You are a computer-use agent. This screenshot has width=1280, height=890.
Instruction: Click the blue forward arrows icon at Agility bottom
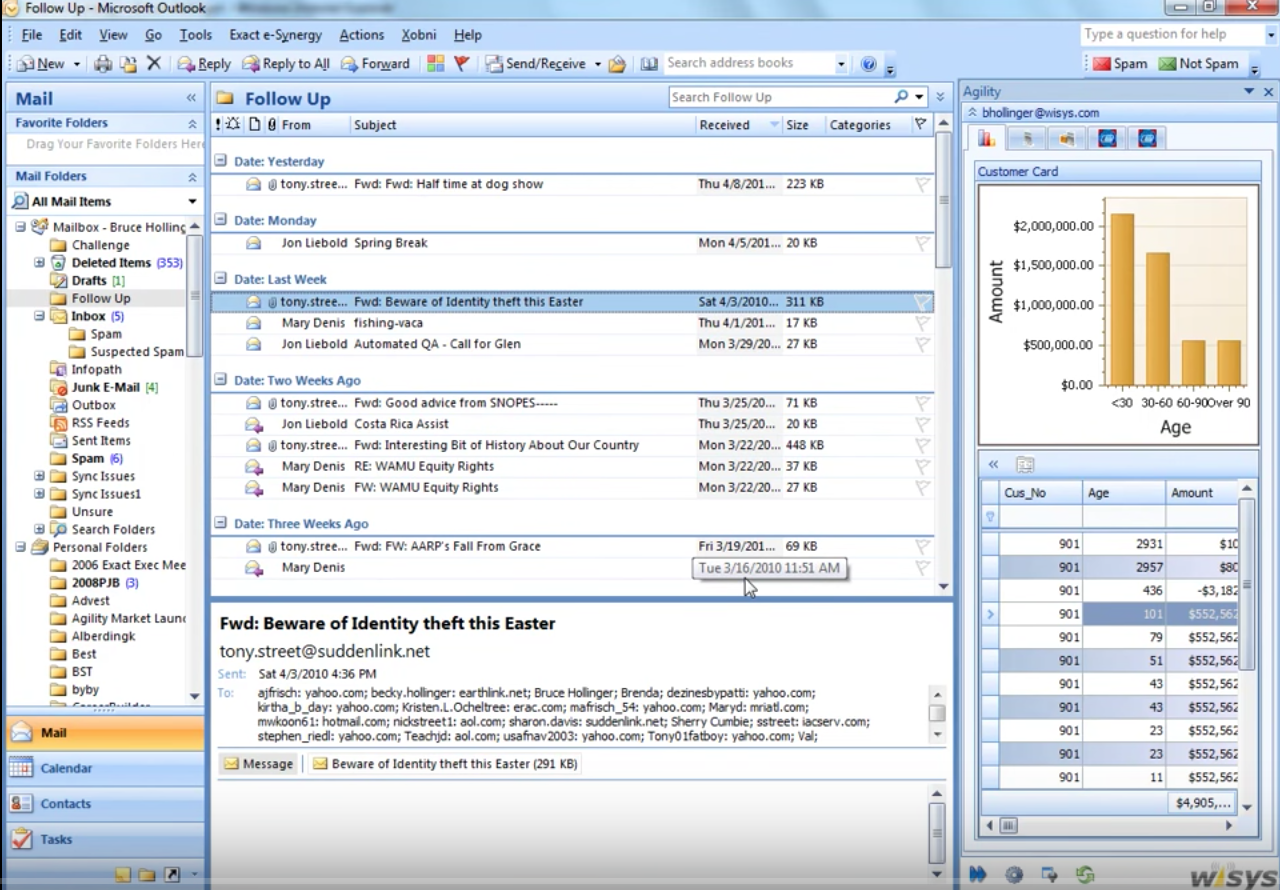977,874
